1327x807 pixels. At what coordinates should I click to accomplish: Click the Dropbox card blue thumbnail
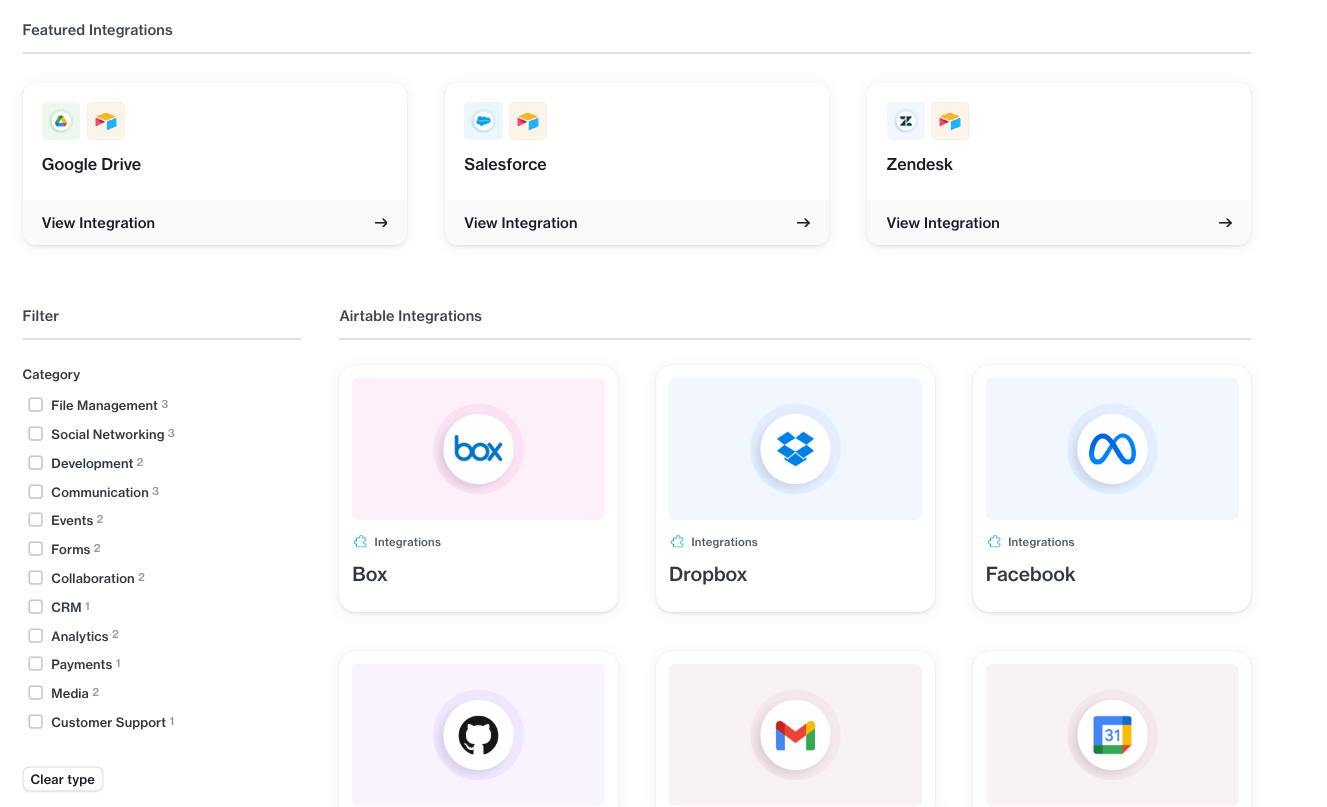(795, 449)
